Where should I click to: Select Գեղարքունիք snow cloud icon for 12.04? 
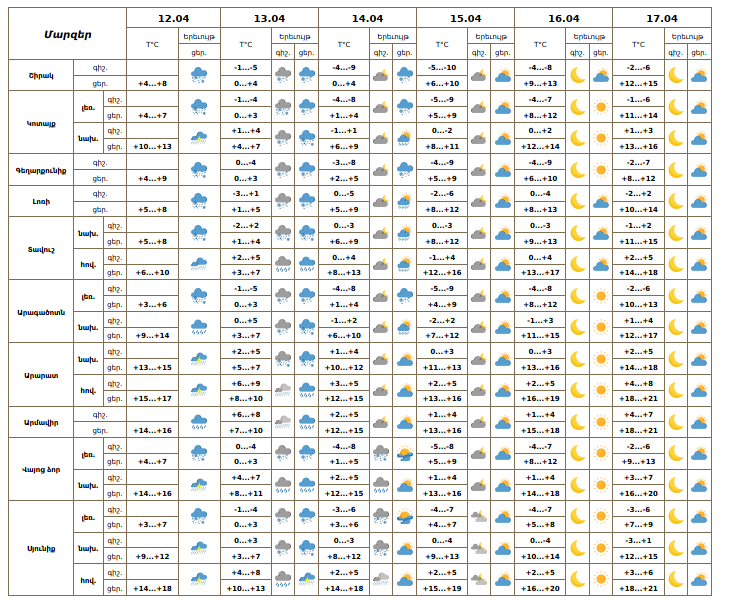coord(199,170)
